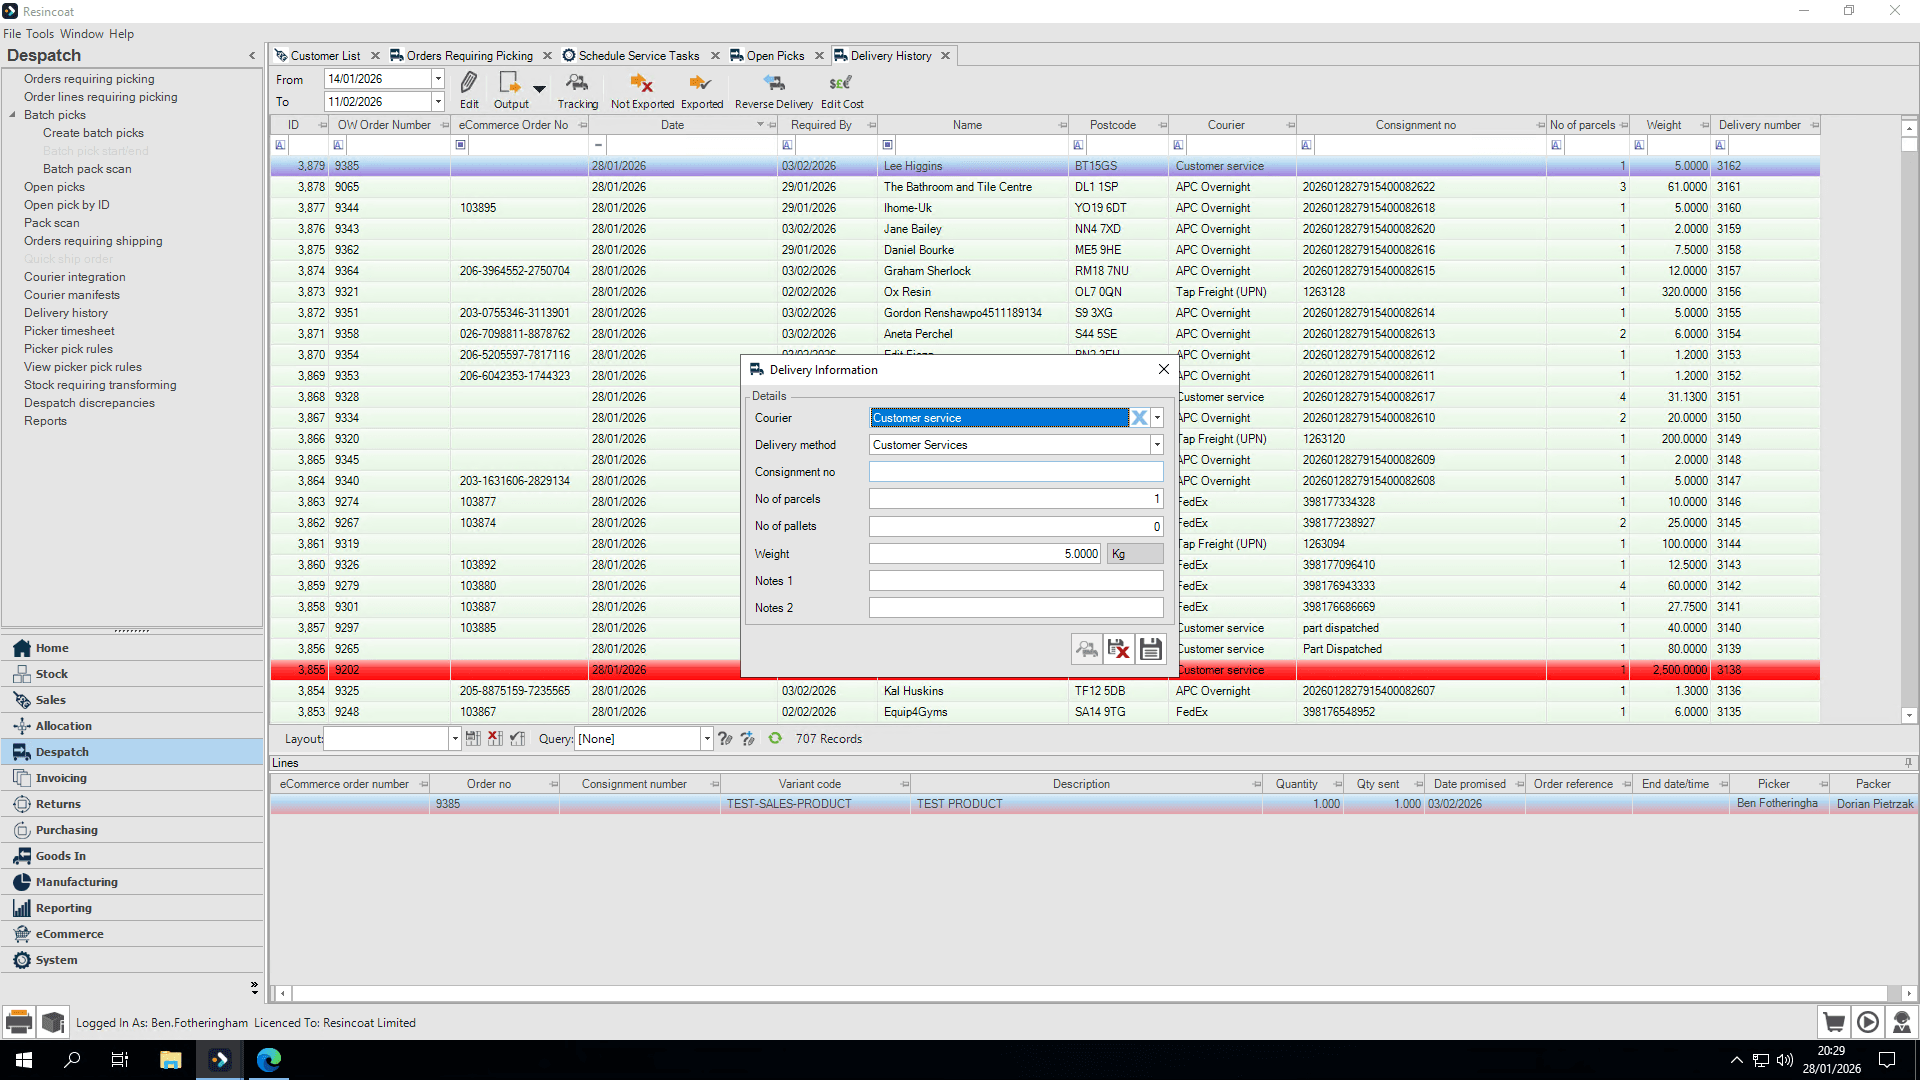Click the delete layout icon
Image resolution: width=1920 pixels, height=1080 pixels.
(495, 738)
